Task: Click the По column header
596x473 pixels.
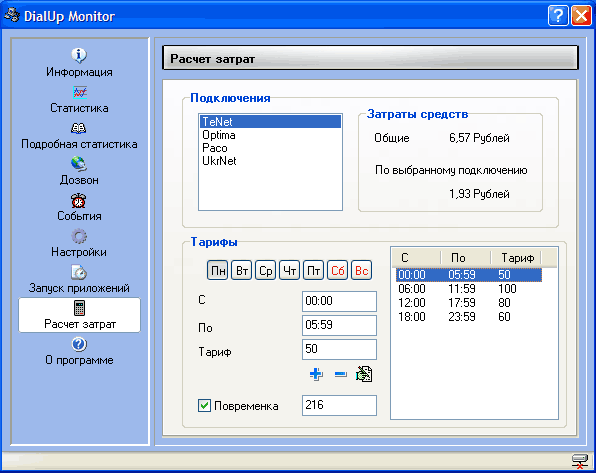Action: (x=466, y=258)
